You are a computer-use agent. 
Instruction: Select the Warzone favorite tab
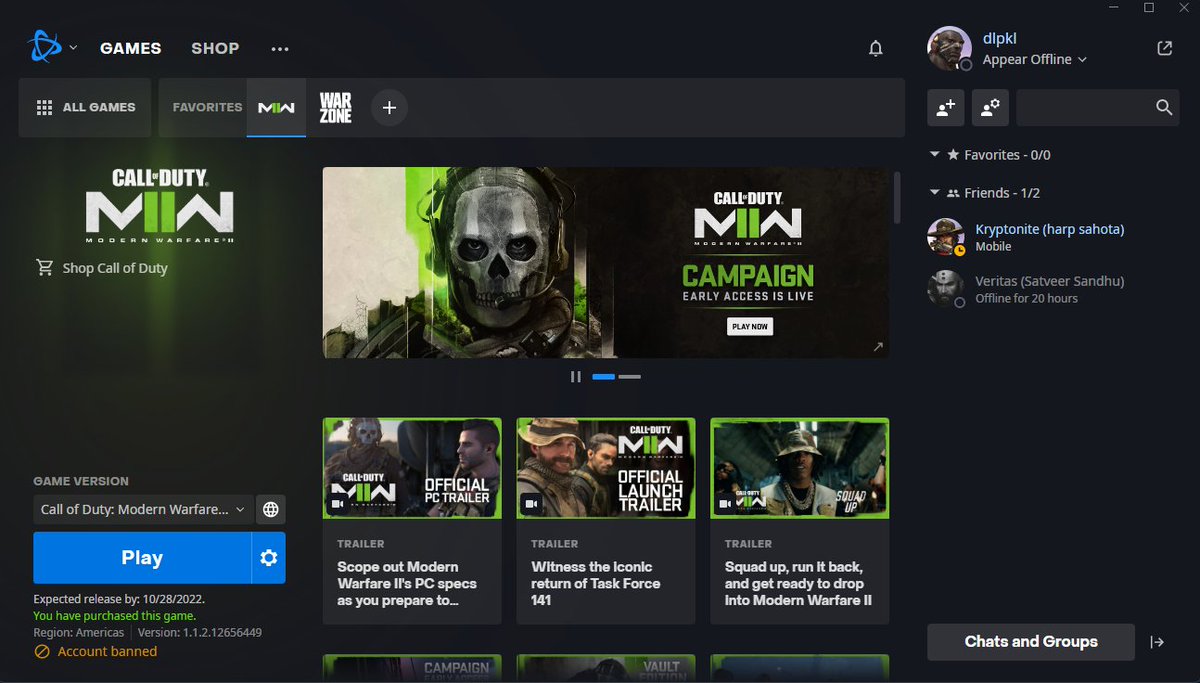pyautogui.click(x=336, y=107)
